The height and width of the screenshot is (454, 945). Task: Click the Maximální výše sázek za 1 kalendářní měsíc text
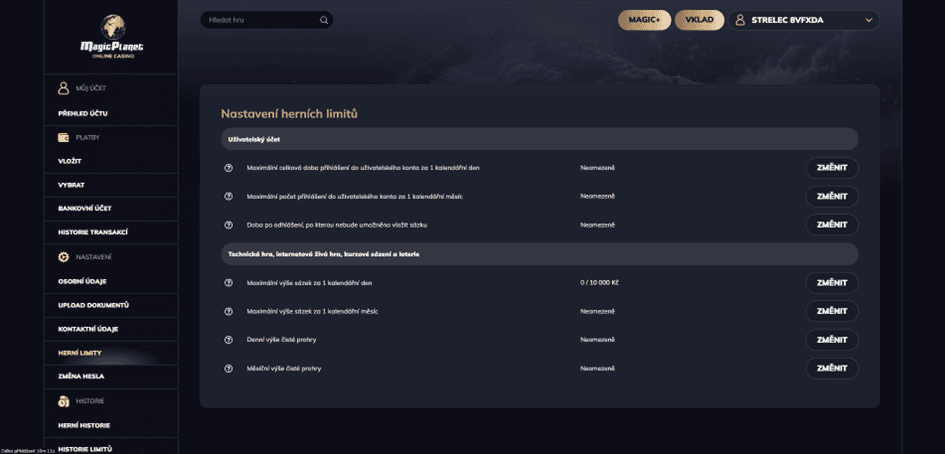pos(312,312)
